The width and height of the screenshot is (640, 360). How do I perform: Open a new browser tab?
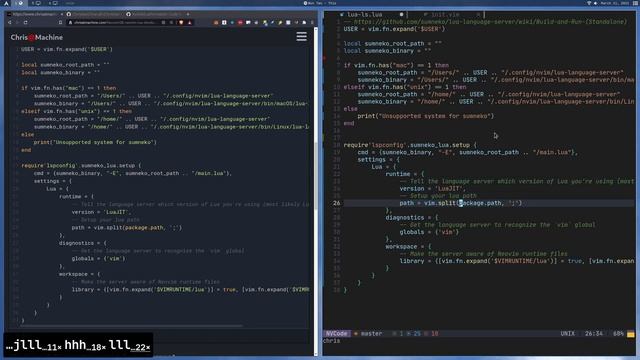click(188, 14)
